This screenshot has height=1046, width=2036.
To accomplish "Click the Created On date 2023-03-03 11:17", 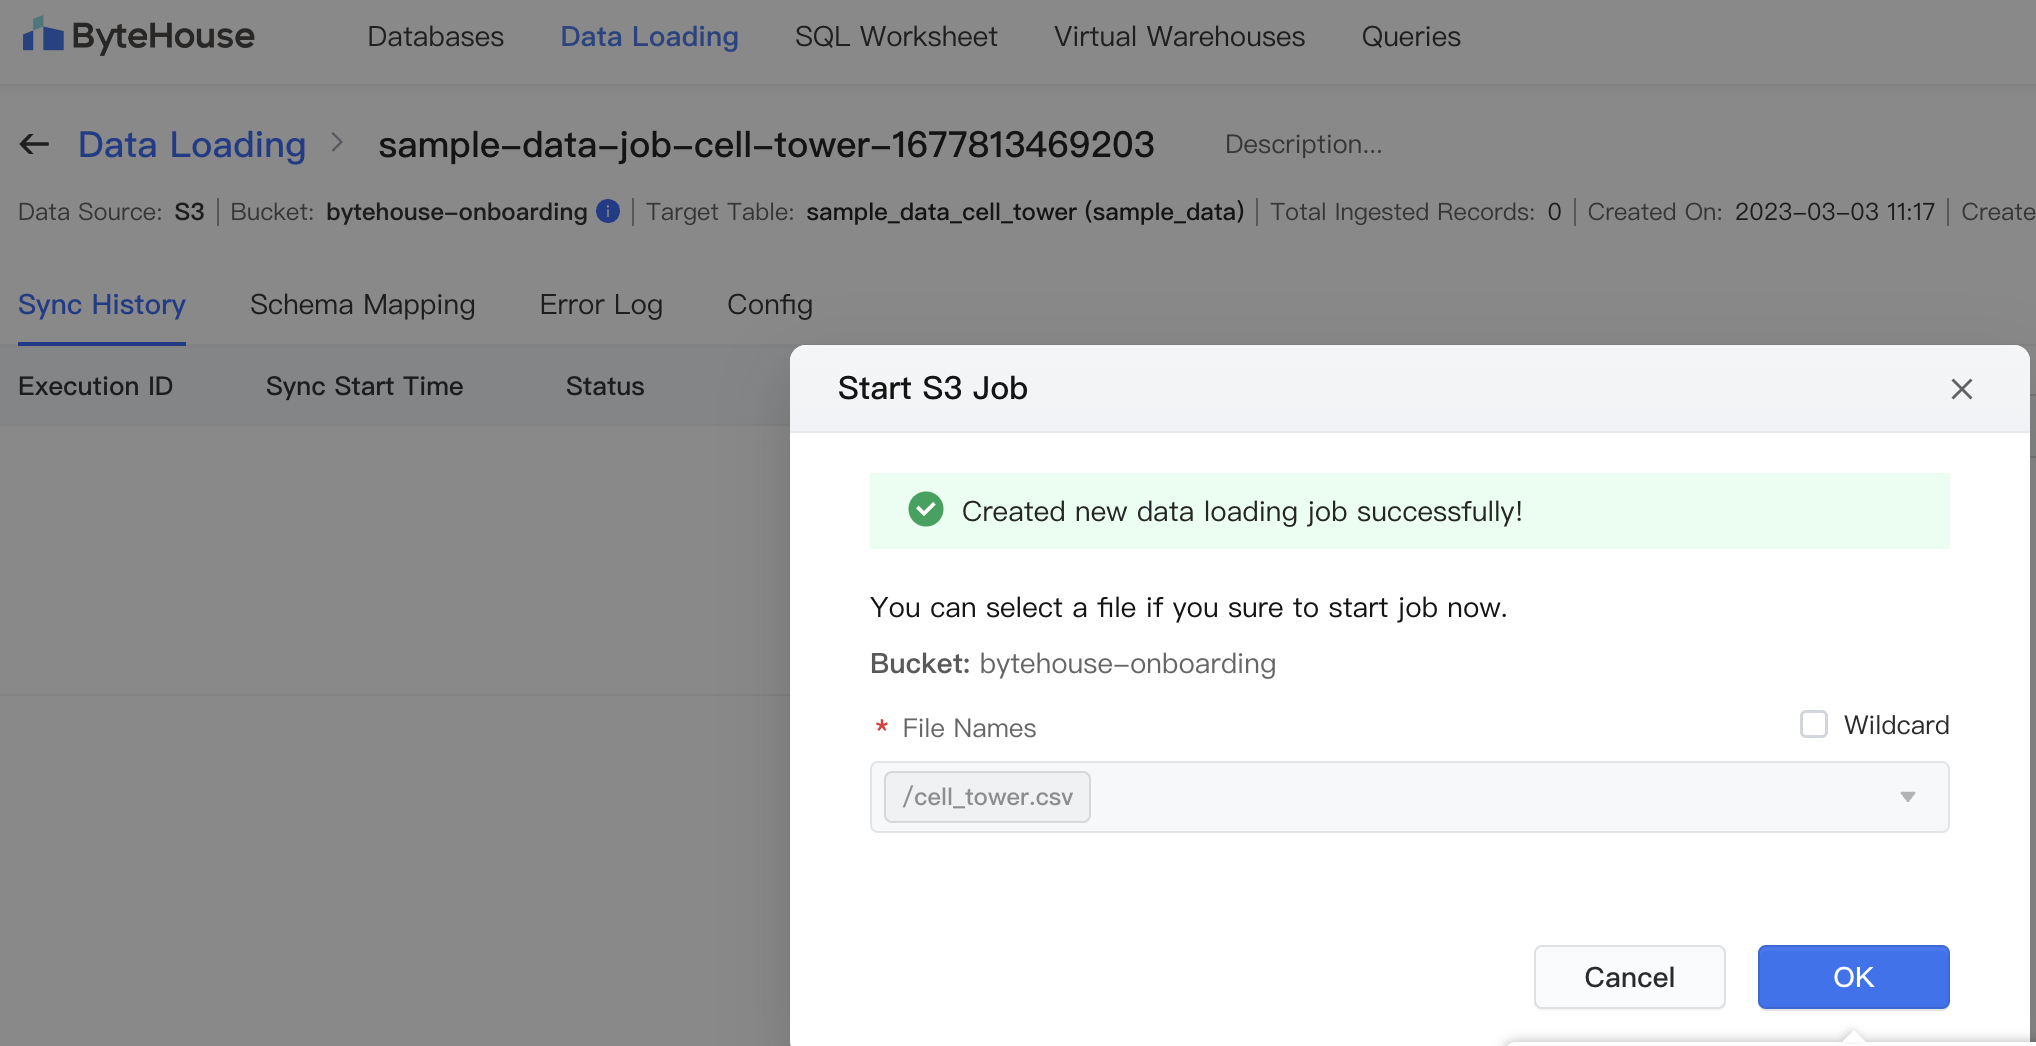I will [x=1835, y=212].
